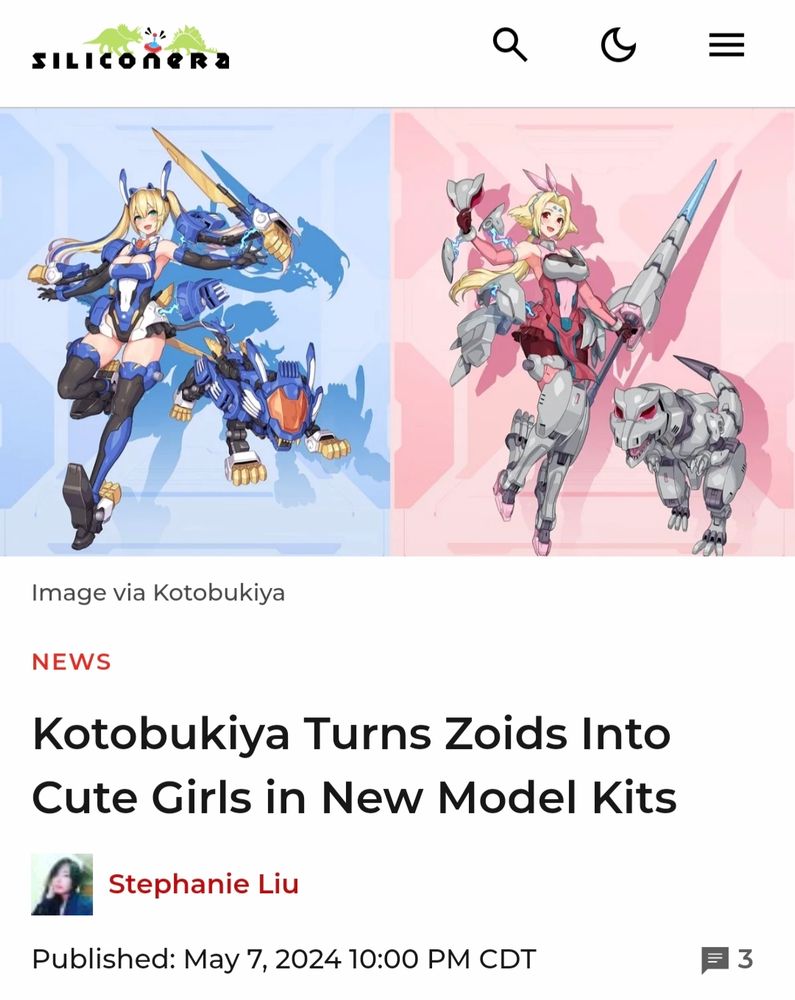Click the green triceratops in the logo
Image resolution: width=795 pixels, height=1000 pixels.
113,38
